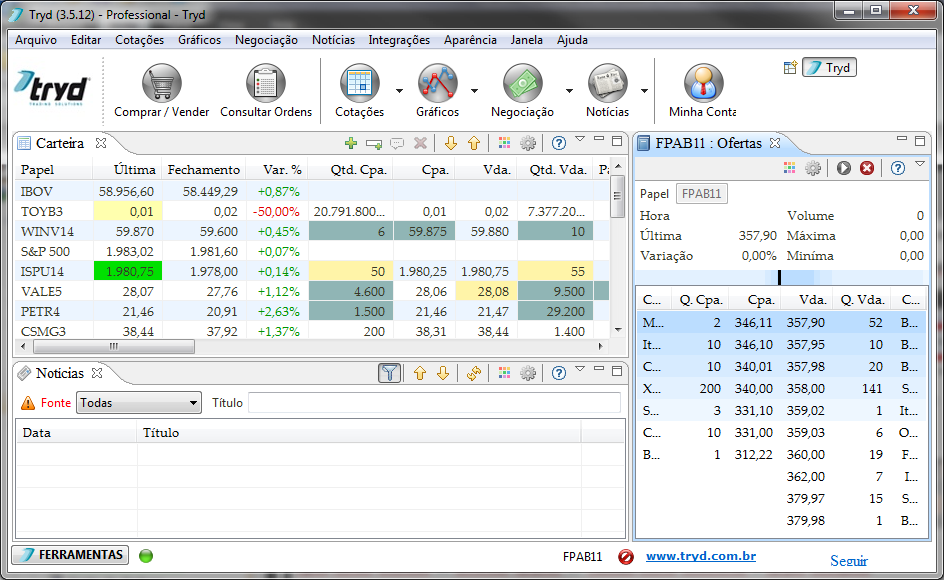Click Carteira vertical scrollbar thumb
The width and height of the screenshot is (944, 580).
(x=617, y=196)
